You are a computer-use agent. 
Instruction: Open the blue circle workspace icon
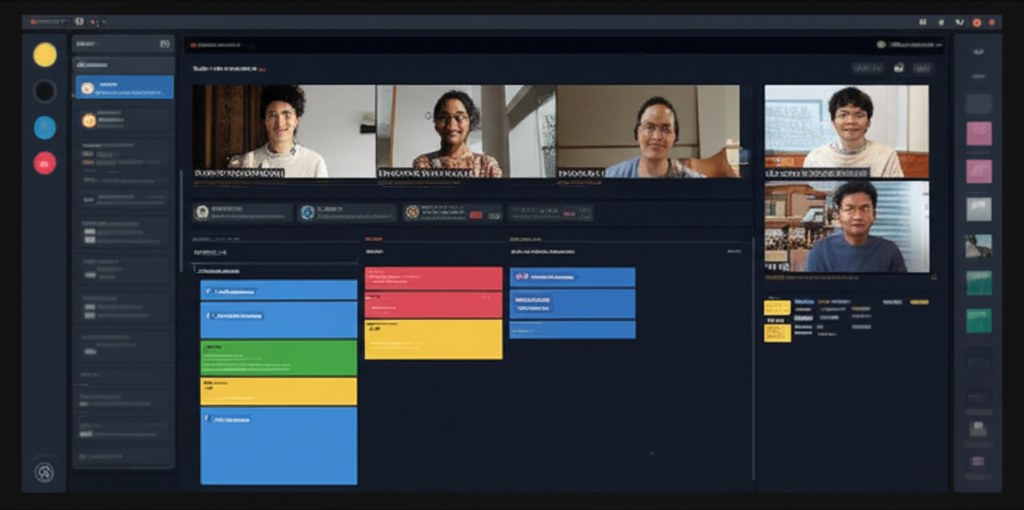point(45,127)
